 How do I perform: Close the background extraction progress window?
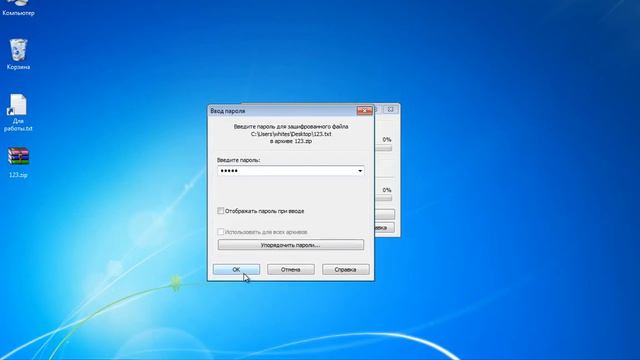click(x=391, y=109)
